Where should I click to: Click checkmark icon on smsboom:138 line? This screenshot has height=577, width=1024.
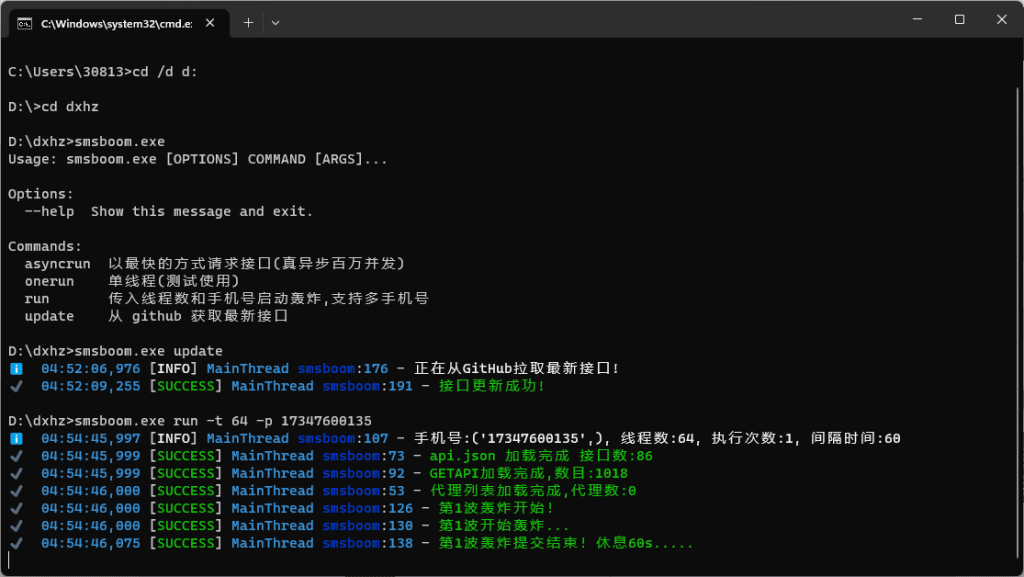[x=16, y=543]
